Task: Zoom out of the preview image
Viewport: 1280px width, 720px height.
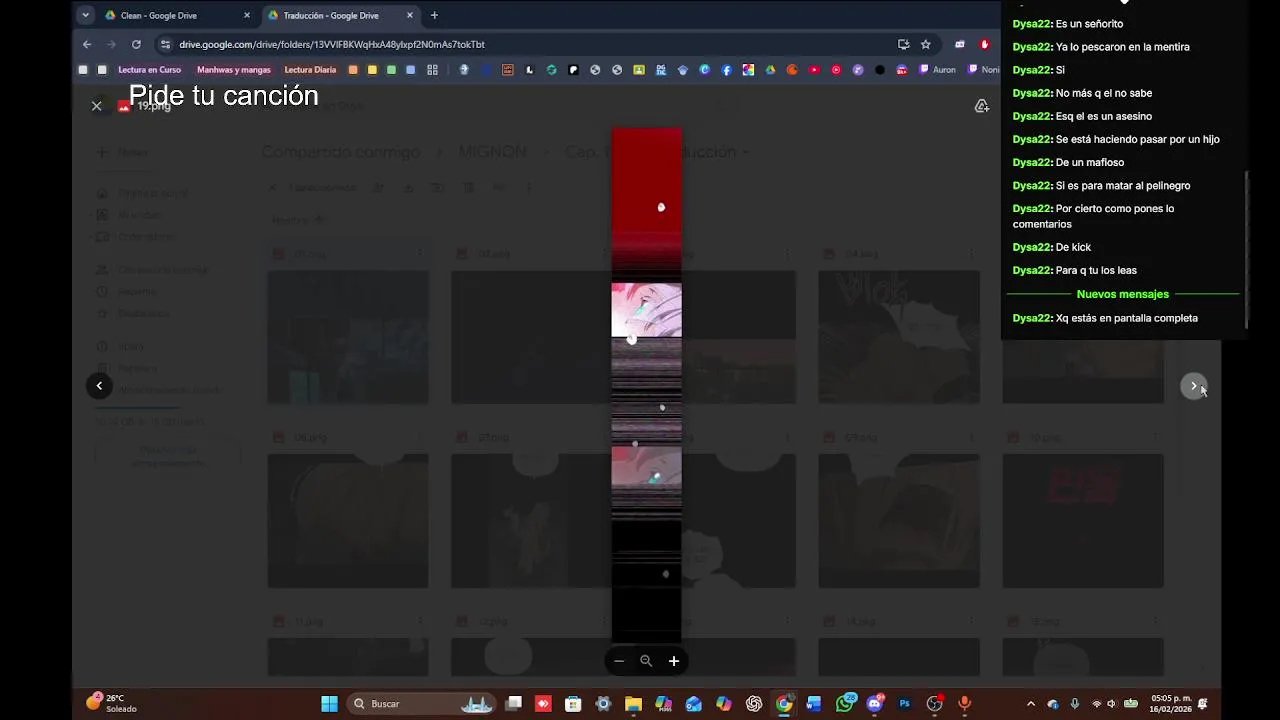Action: (x=619, y=661)
